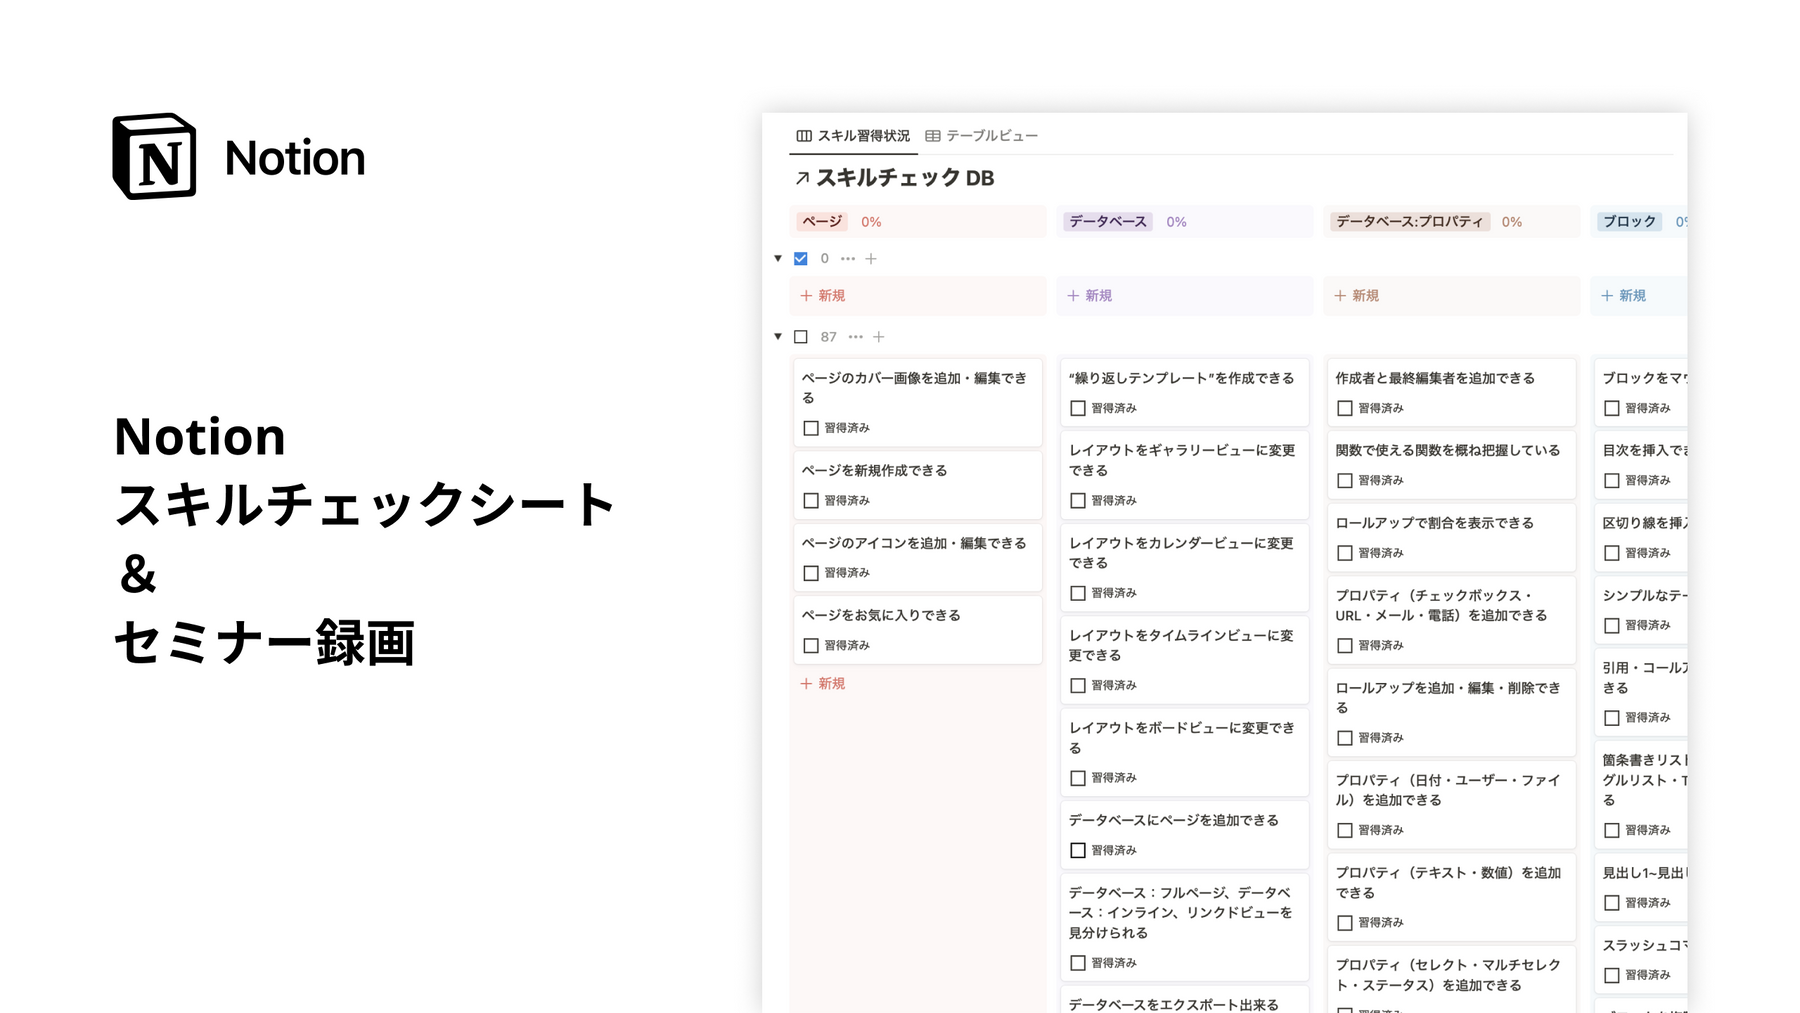Click the table icon beside テーブルビュー
1800x1013 pixels.
(932, 136)
